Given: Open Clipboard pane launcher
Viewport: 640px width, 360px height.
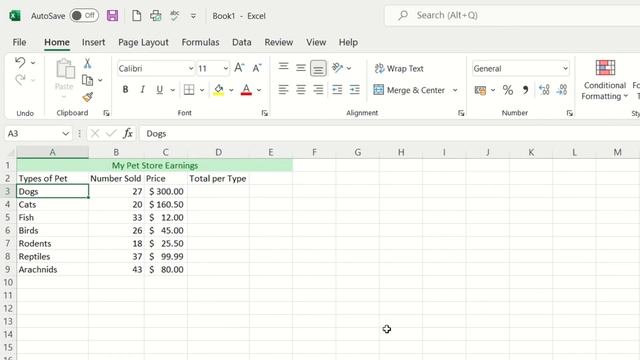Looking at the screenshot, I should [107, 113].
